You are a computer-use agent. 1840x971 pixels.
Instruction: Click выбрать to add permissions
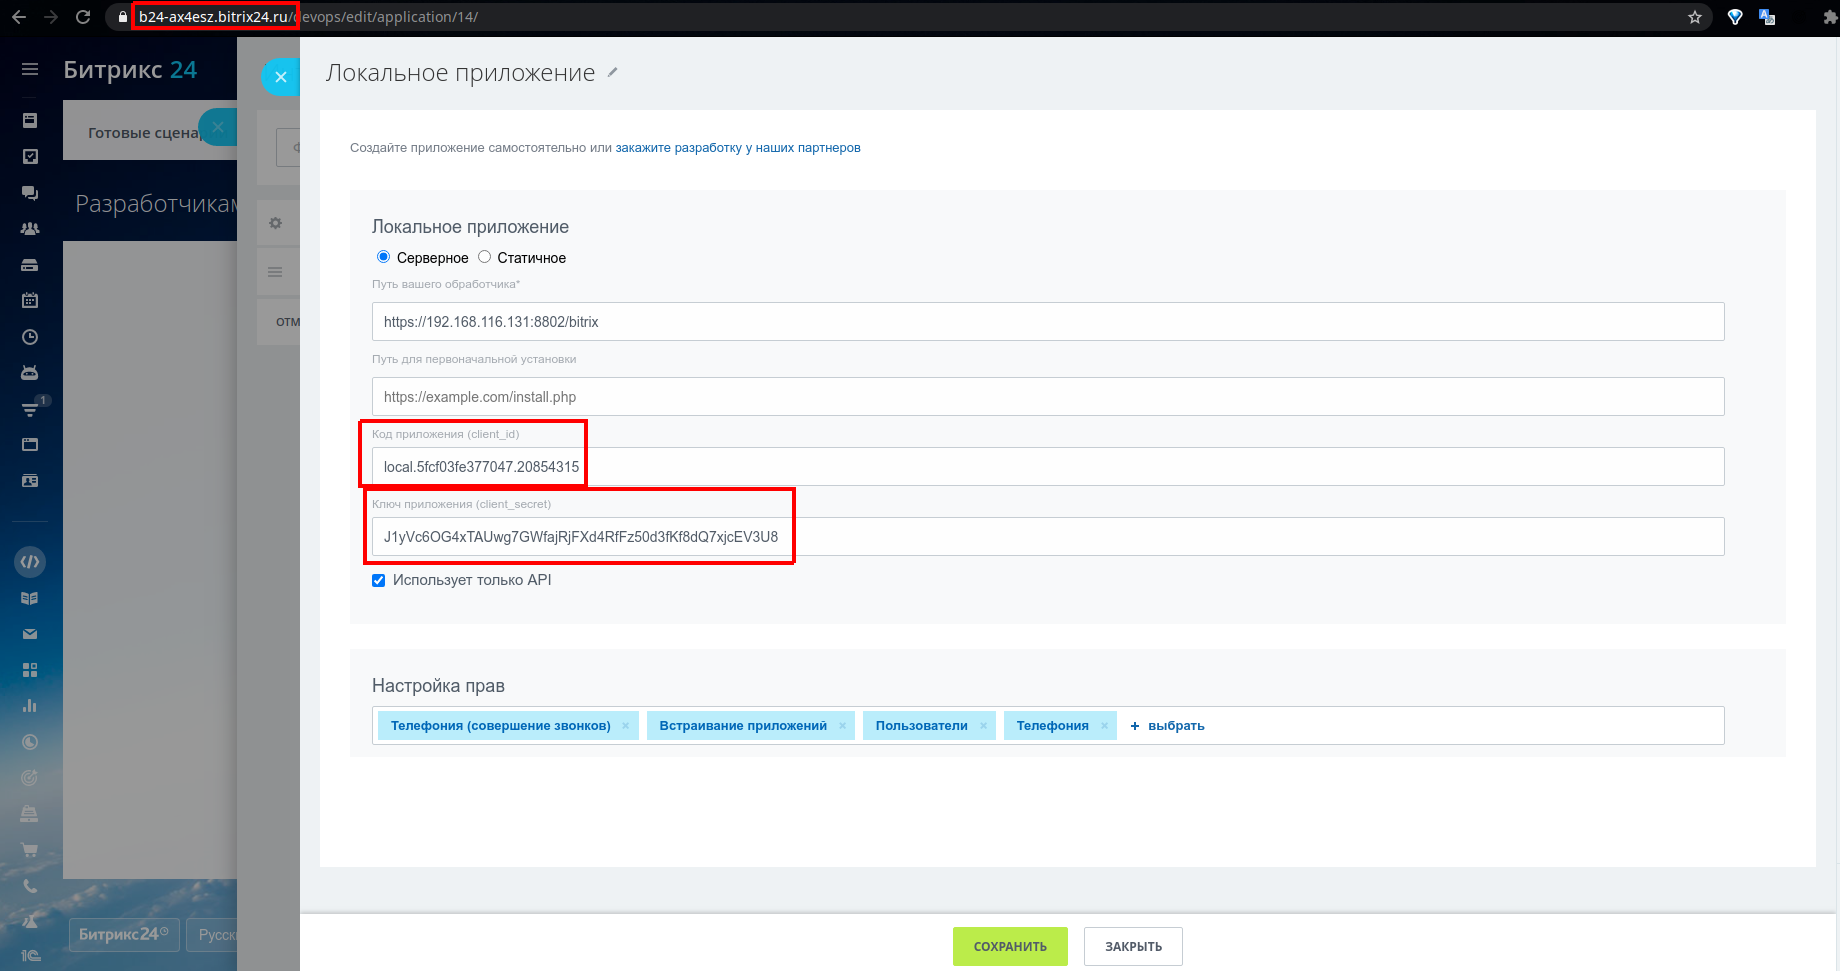[1167, 726]
